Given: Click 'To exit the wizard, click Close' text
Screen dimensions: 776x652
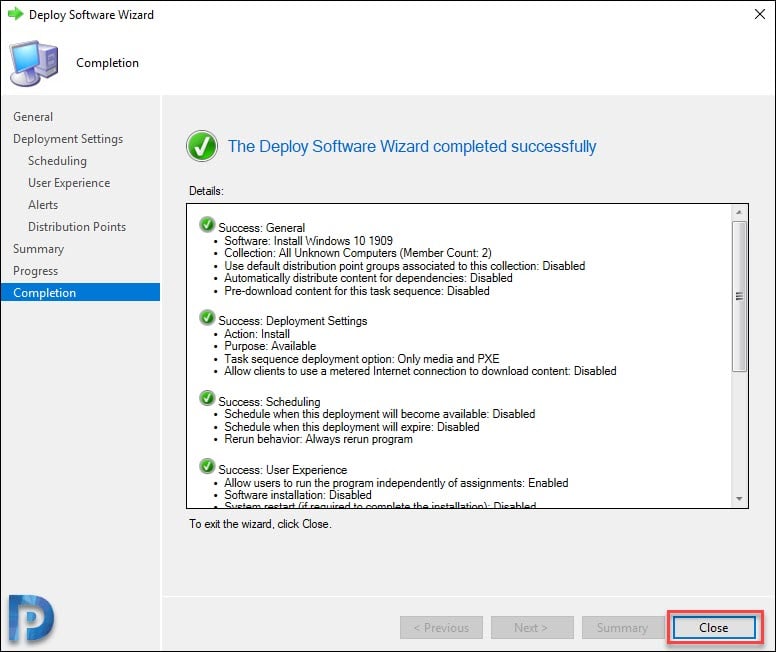Looking at the screenshot, I should coord(260,524).
